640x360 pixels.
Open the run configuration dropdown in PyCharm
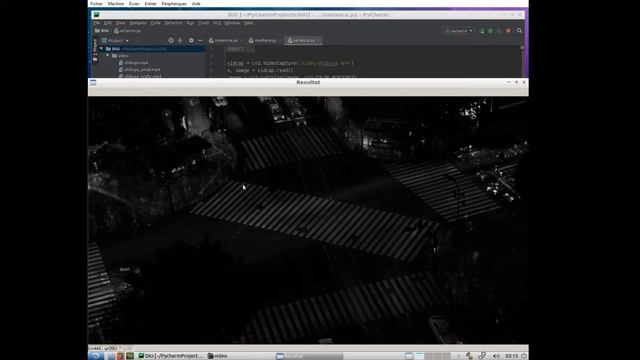459,31
